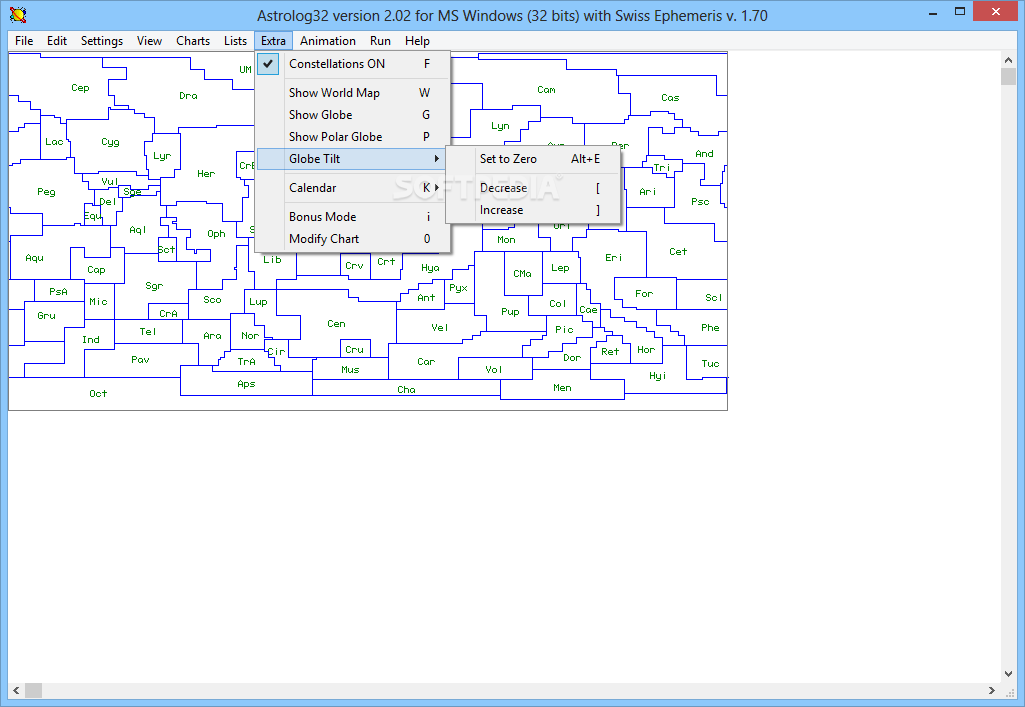Click the 'Her' constellation label
The height and width of the screenshot is (707, 1025).
(206, 174)
